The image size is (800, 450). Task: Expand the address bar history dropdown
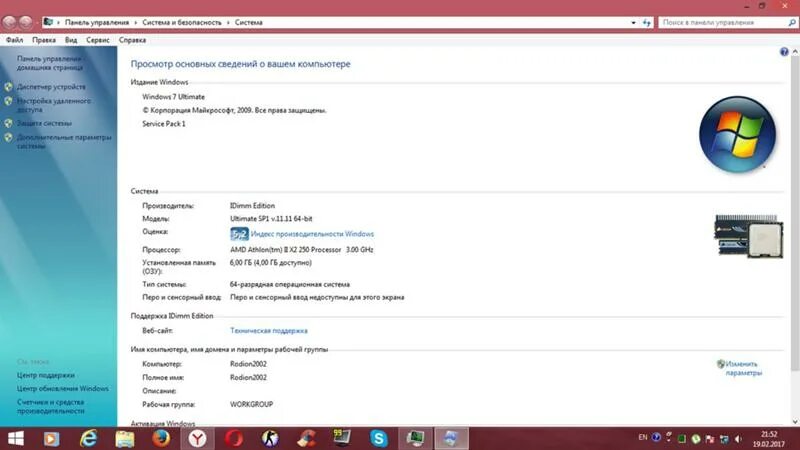(634, 22)
